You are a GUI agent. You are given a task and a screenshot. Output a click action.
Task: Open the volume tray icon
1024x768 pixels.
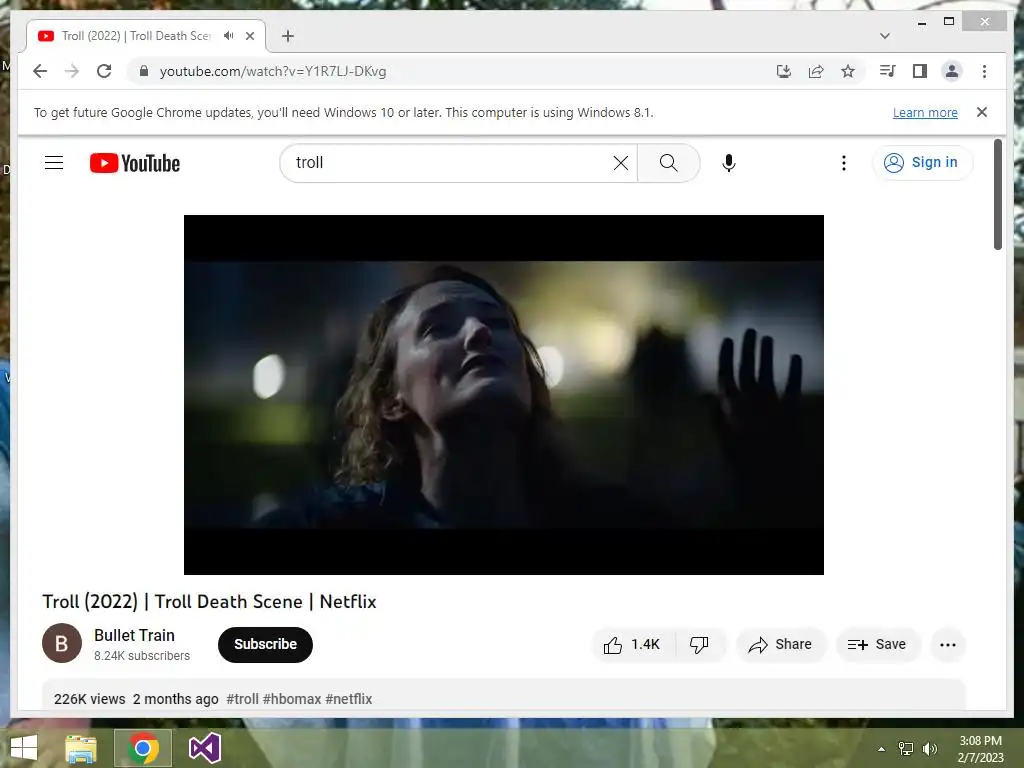point(929,749)
